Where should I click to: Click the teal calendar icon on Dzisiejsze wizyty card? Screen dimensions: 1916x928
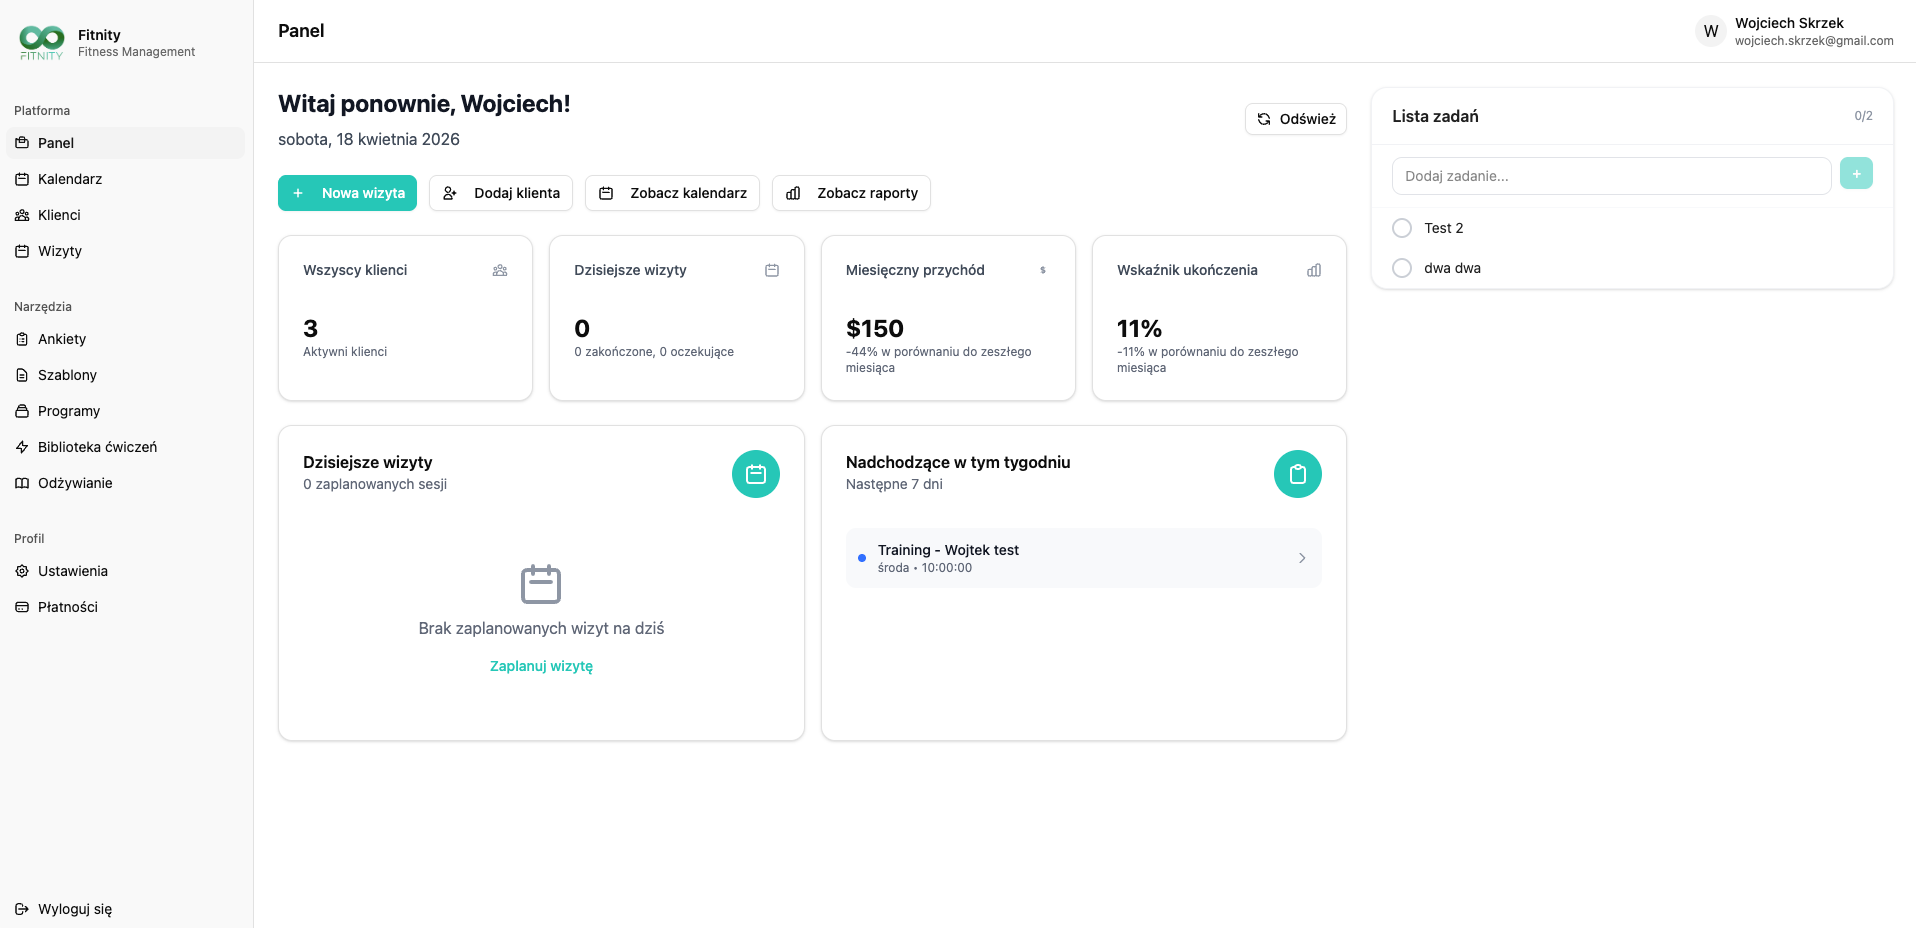(756, 474)
